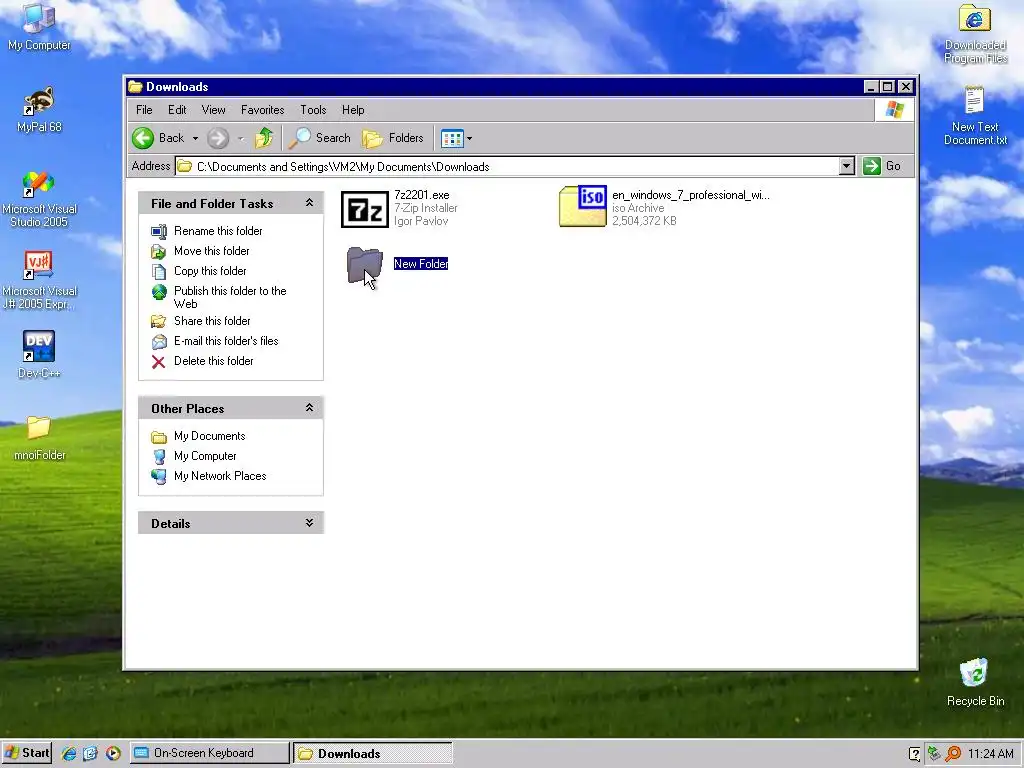Open the Back history dropdown arrow
This screenshot has width=1024, height=768.
[195, 138]
